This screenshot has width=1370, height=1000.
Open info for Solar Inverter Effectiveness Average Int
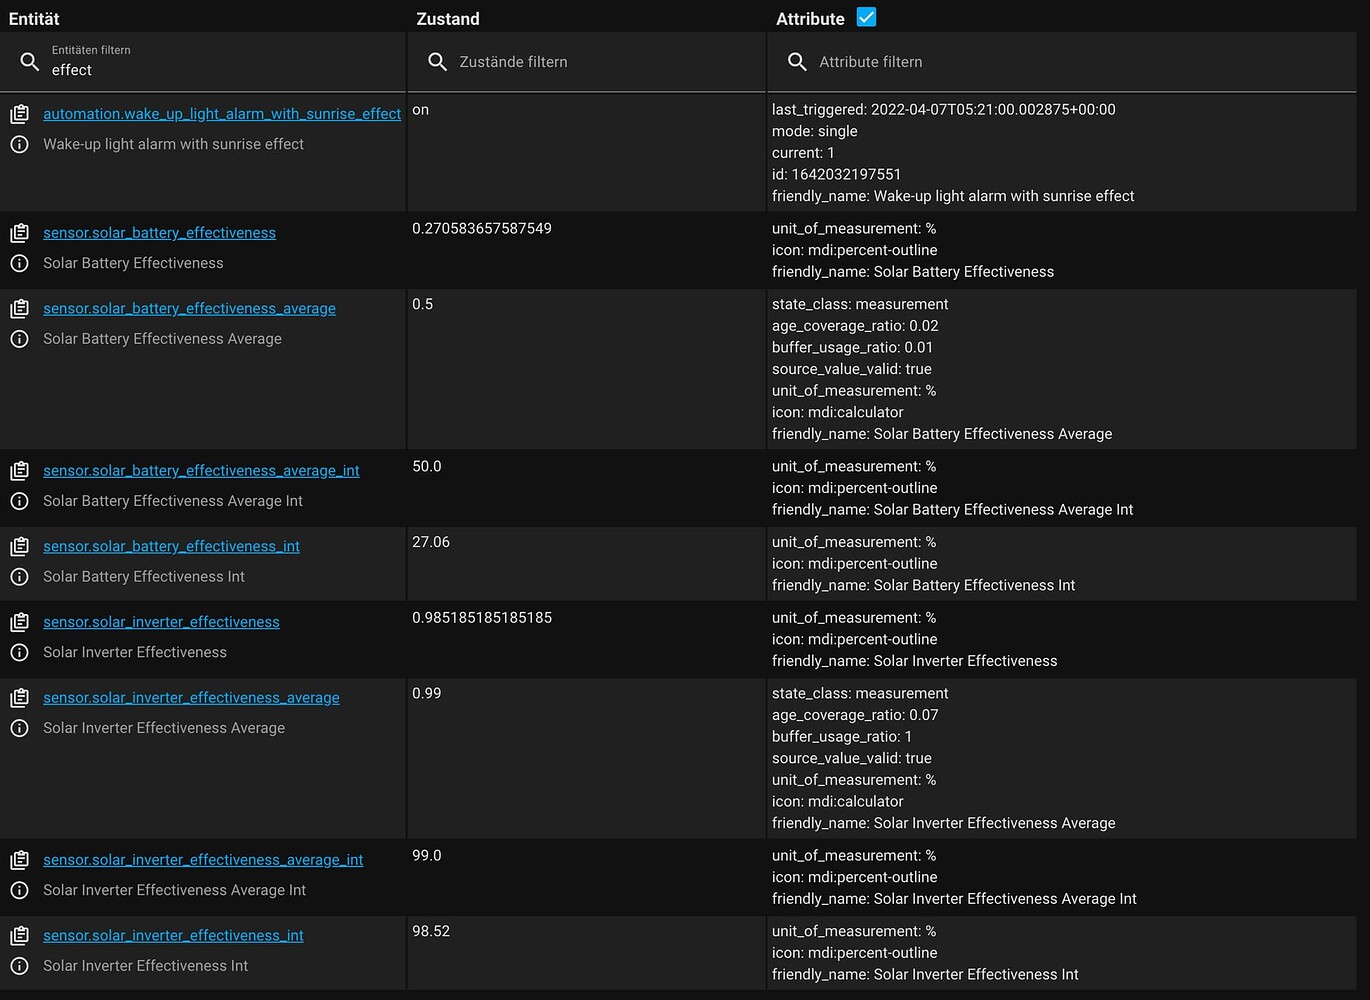point(19,890)
